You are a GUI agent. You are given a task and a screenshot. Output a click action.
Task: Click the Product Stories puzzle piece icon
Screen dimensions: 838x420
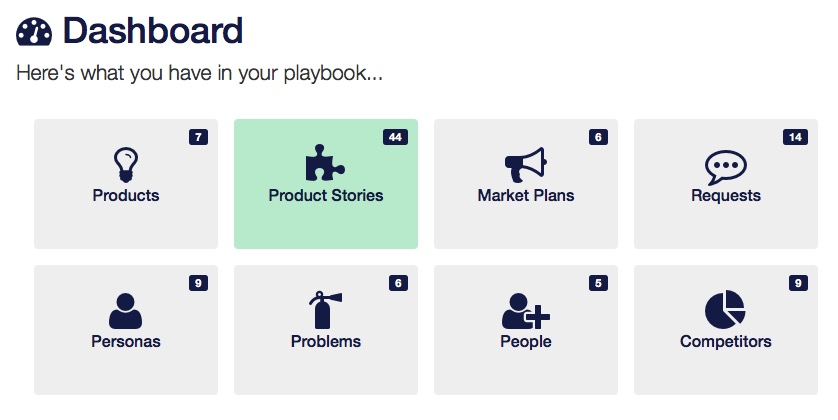tap(325, 162)
